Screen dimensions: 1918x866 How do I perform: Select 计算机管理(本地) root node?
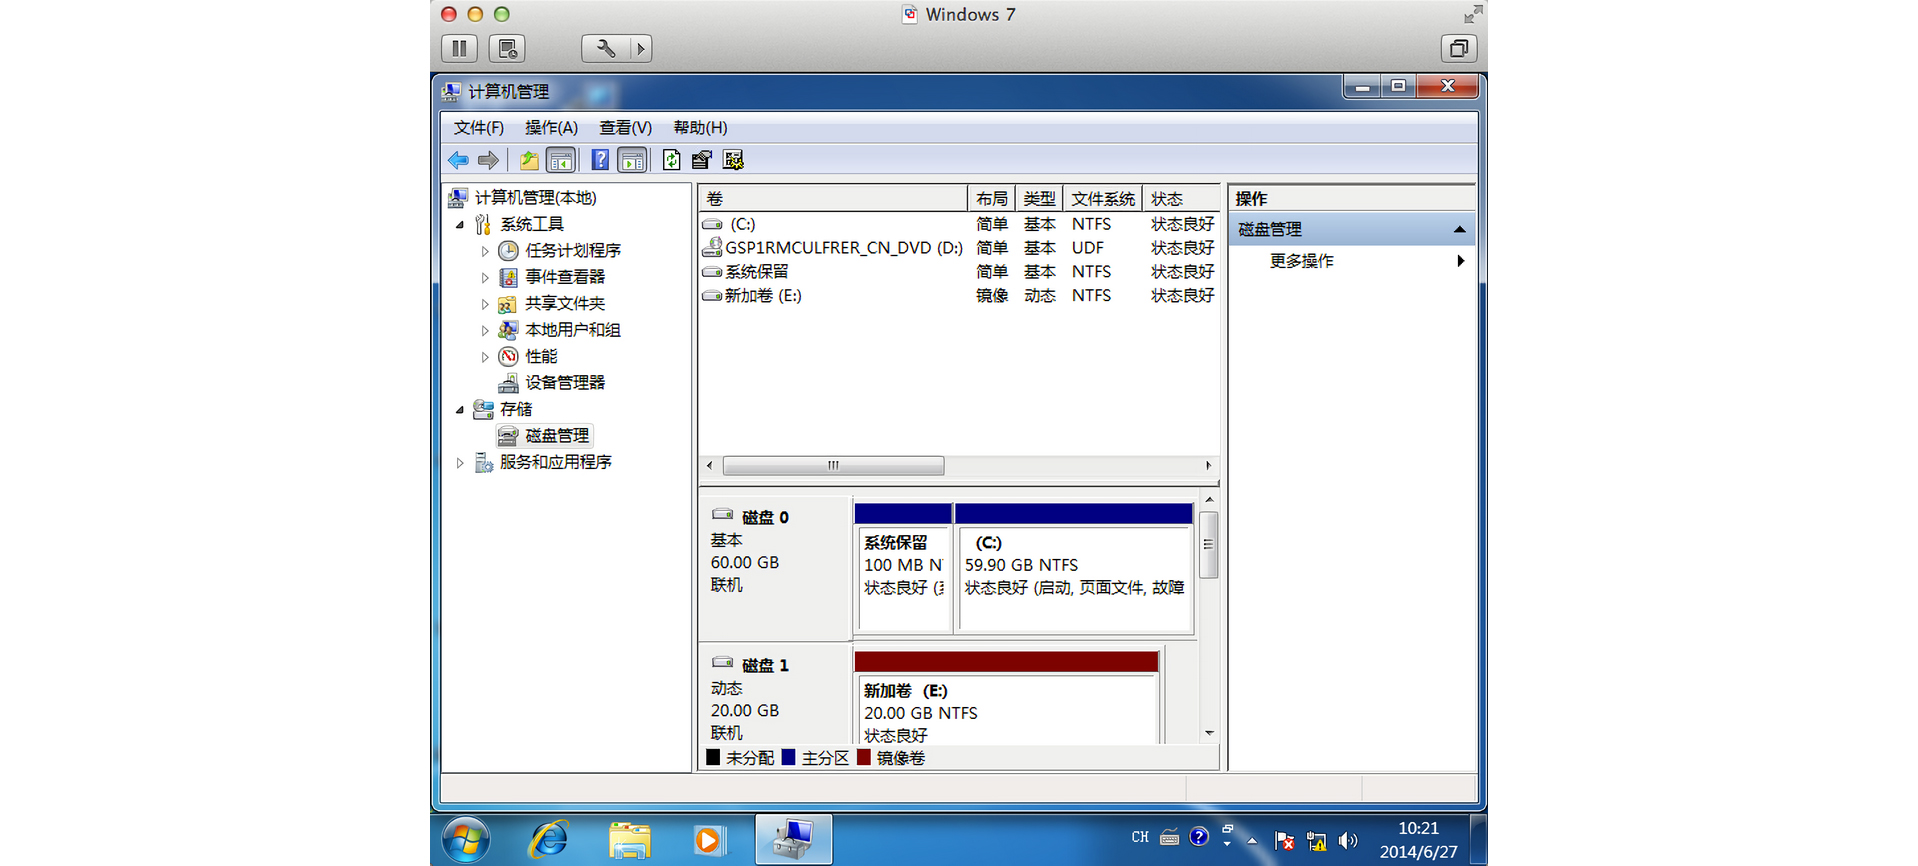(x=535, y=198)
